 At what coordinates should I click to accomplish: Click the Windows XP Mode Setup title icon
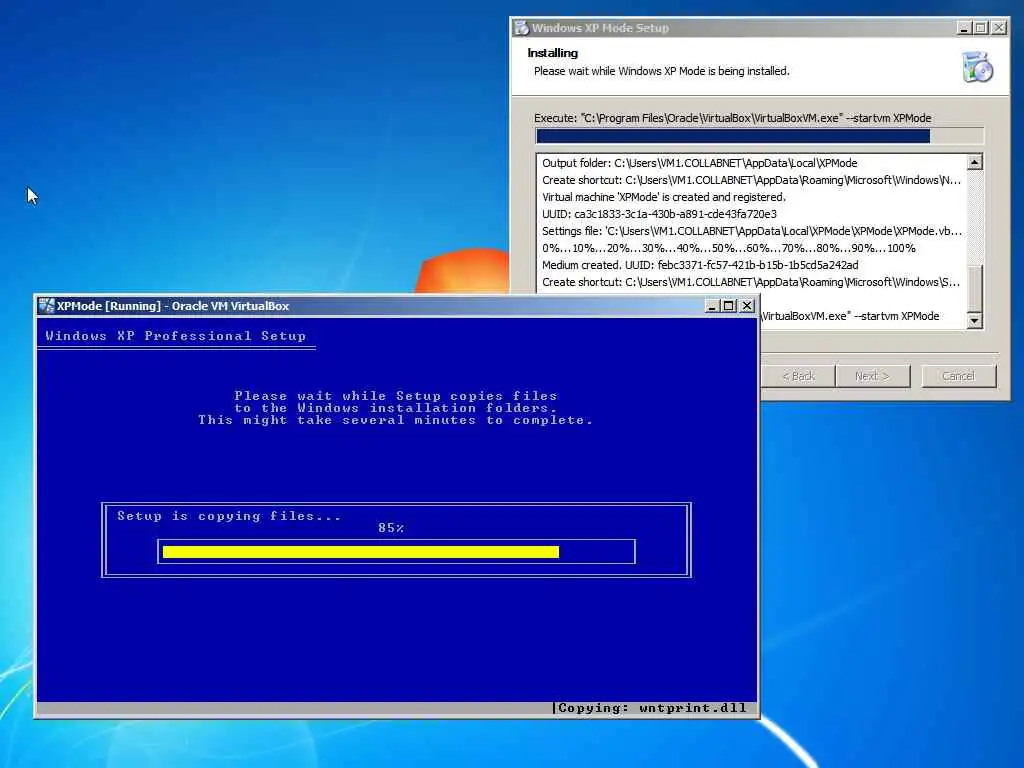pyautogui.click(x=521, y=28)
